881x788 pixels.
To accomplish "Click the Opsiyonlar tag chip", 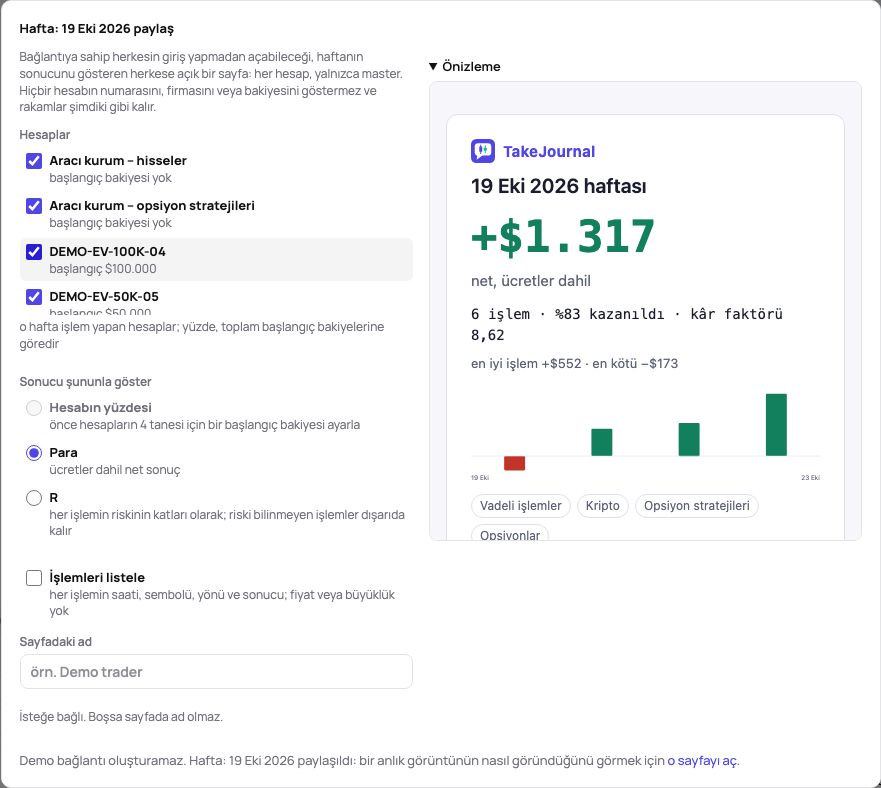I will tap(510, 533).
